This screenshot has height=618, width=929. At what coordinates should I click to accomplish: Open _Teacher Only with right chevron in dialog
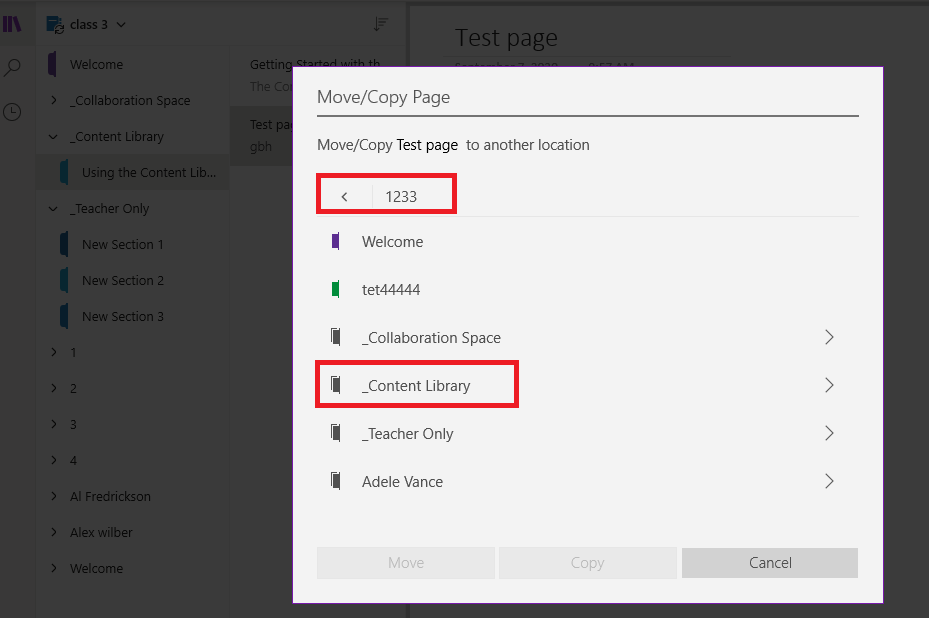point(829,433)
